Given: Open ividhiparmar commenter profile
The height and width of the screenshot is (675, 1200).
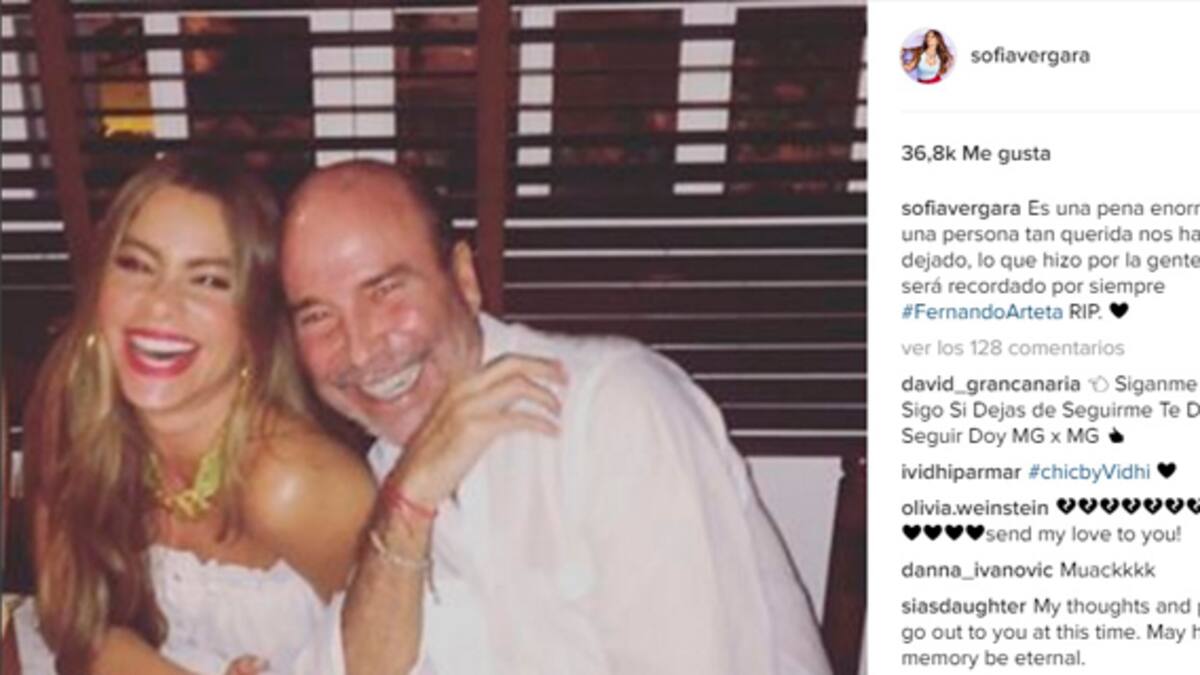Looking at the screenshot, I should (961, 471).
